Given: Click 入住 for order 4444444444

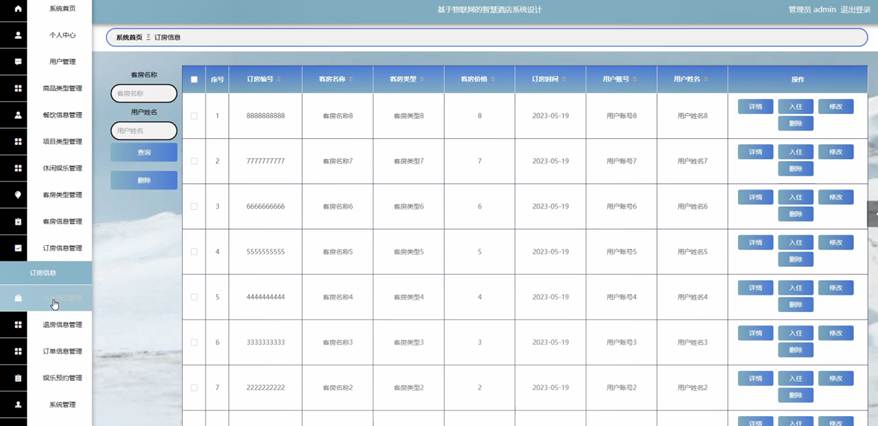Looking at the screenshot, I should pos(796,288).
